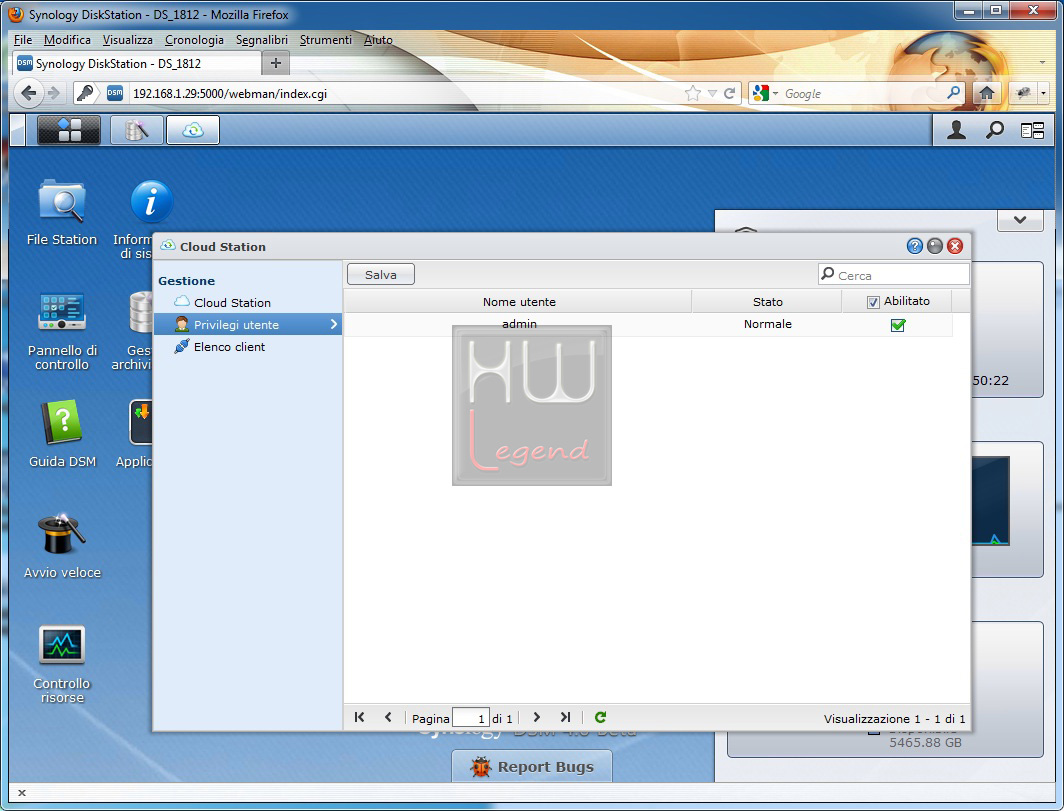Screen dimensions: 1064x811
Task: Click the Report Bugs button
Action: [532, 766]
